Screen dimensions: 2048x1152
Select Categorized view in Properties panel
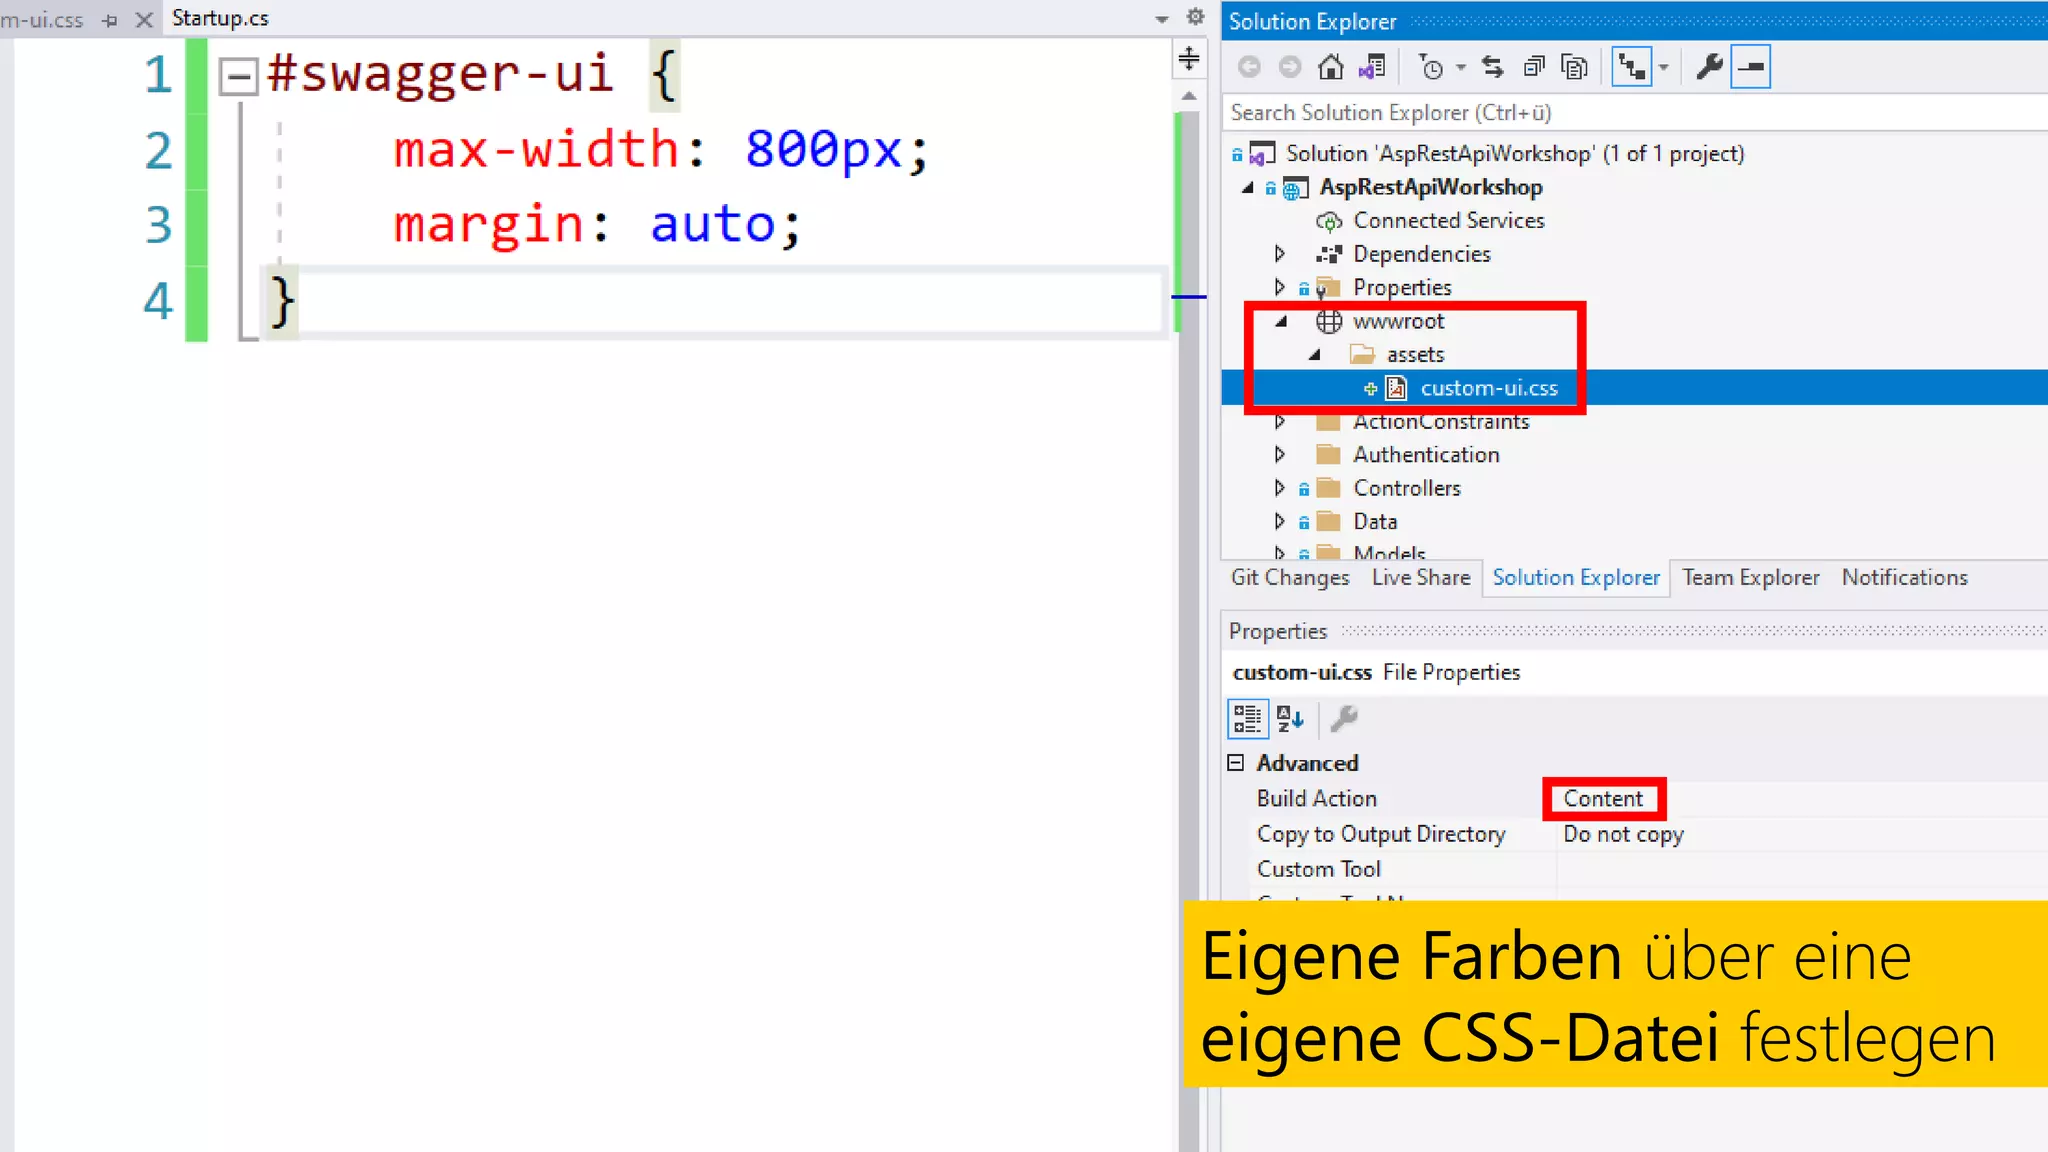point(1247,719)
